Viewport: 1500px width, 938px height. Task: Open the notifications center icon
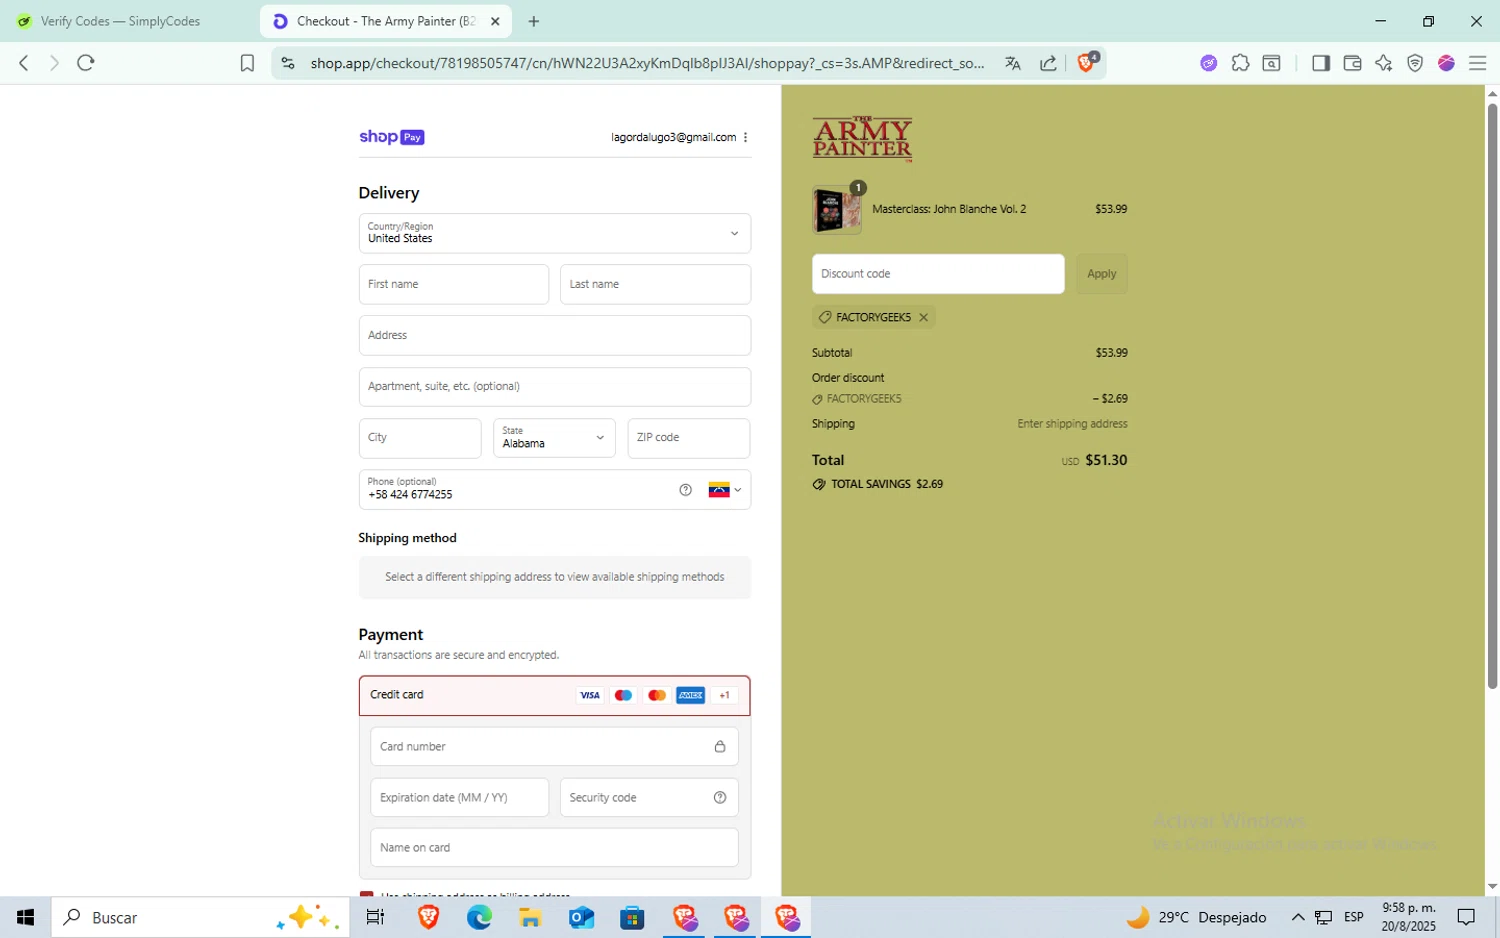1466,917
